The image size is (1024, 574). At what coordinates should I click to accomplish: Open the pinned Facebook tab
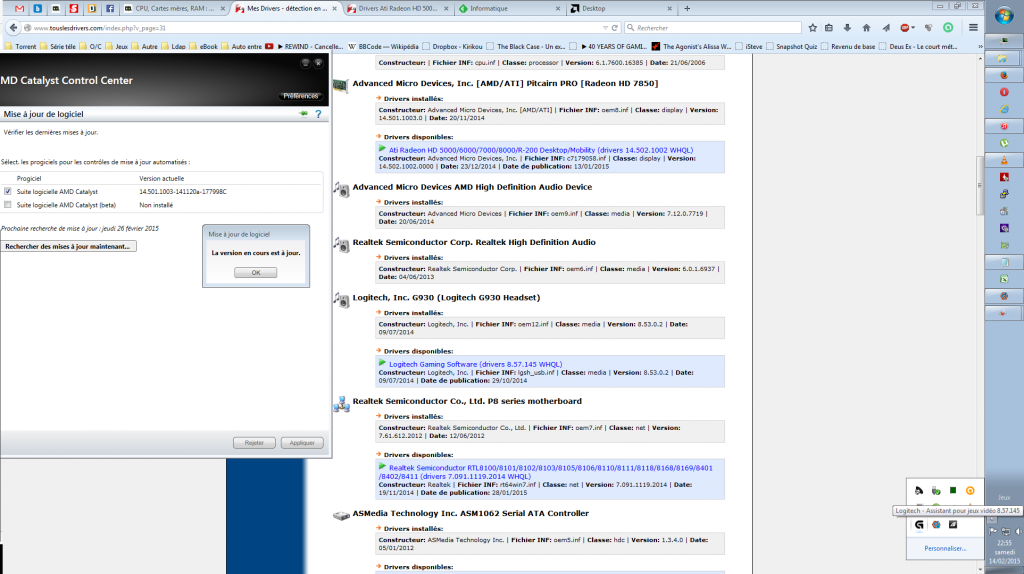110,8
